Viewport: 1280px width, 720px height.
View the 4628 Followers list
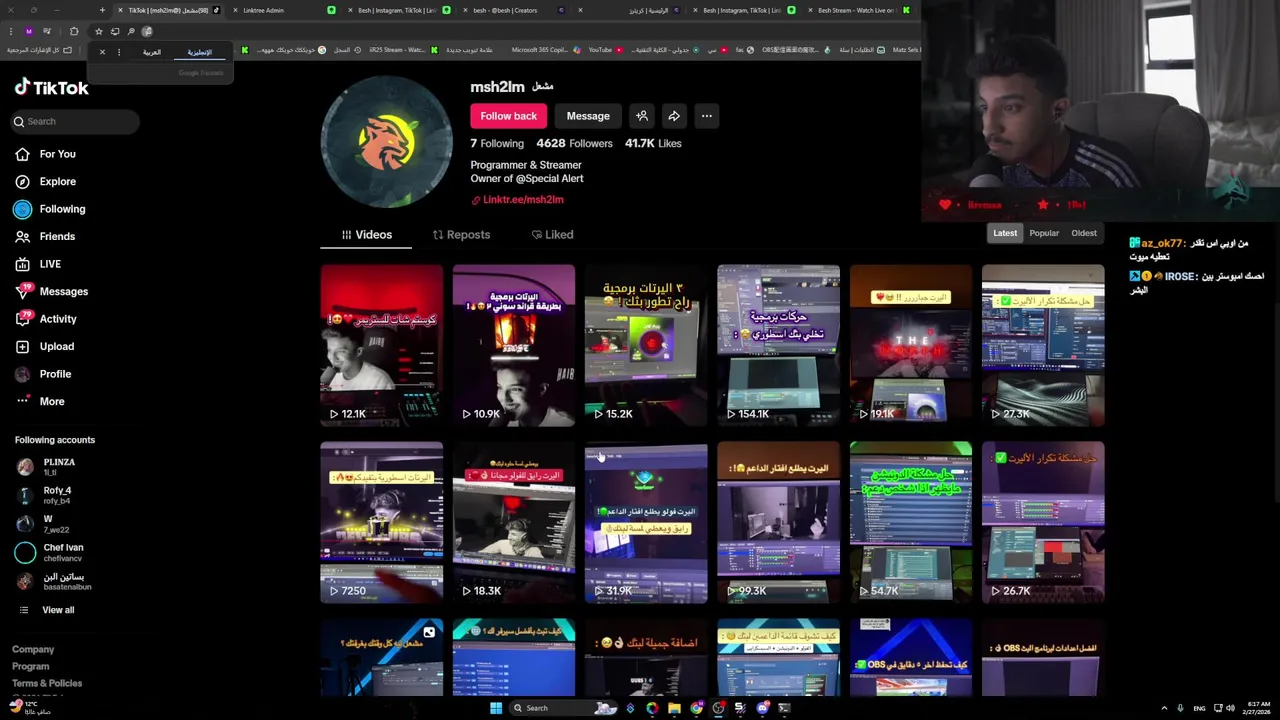pos(574,144)
